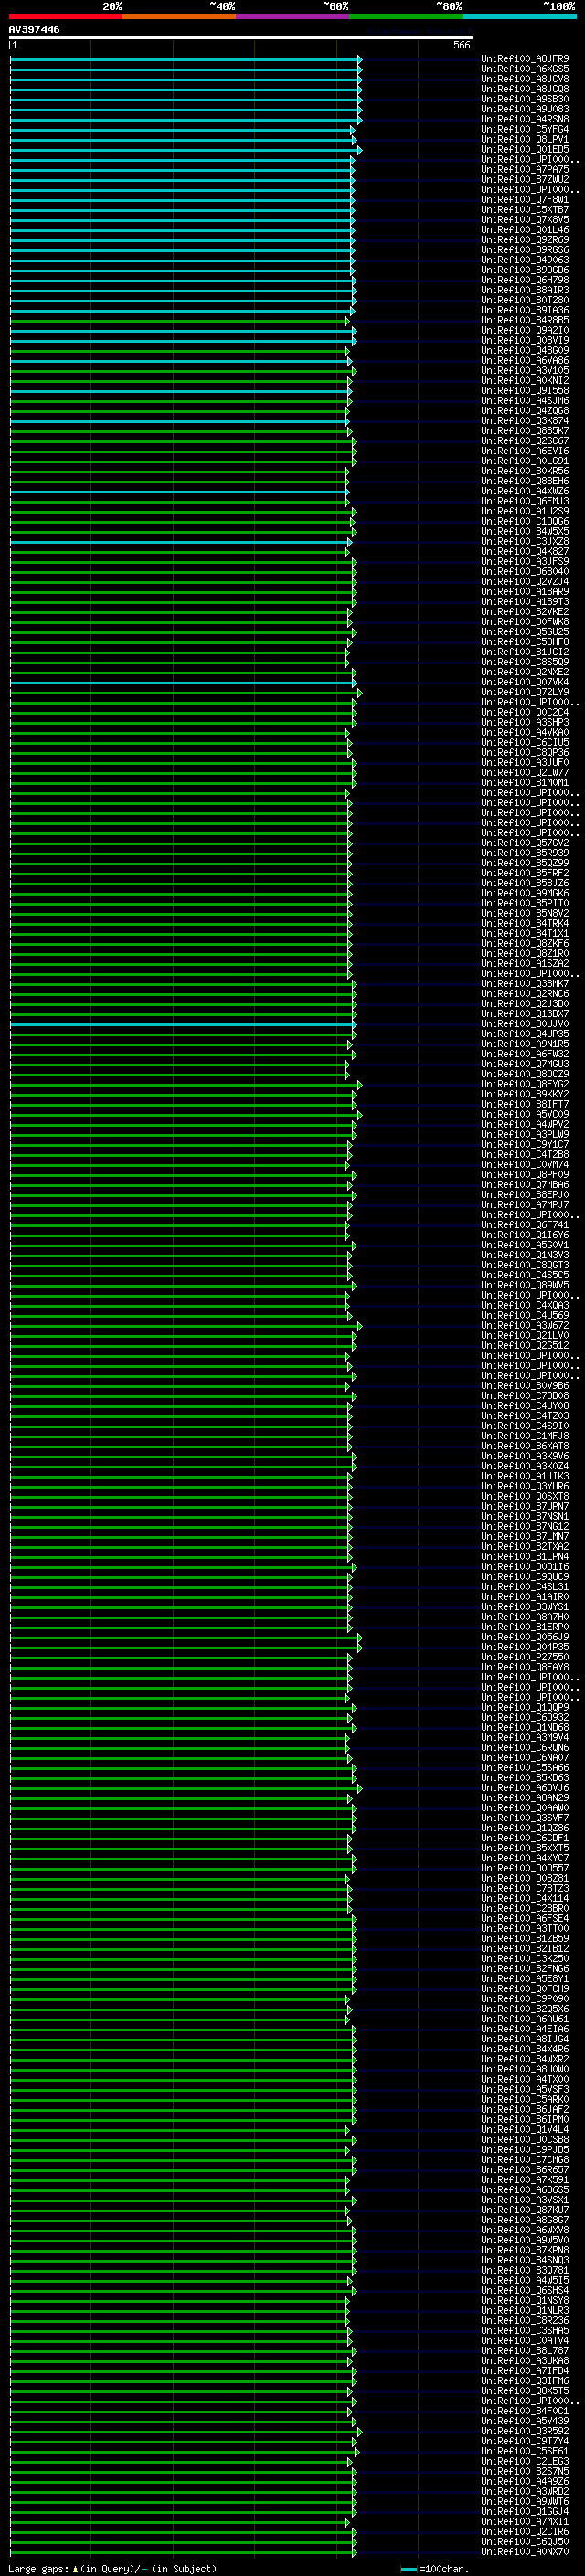Click the UniRef100_A4VKA0 label
Viewport: 585px width, 2576px height.
[525, 732]
